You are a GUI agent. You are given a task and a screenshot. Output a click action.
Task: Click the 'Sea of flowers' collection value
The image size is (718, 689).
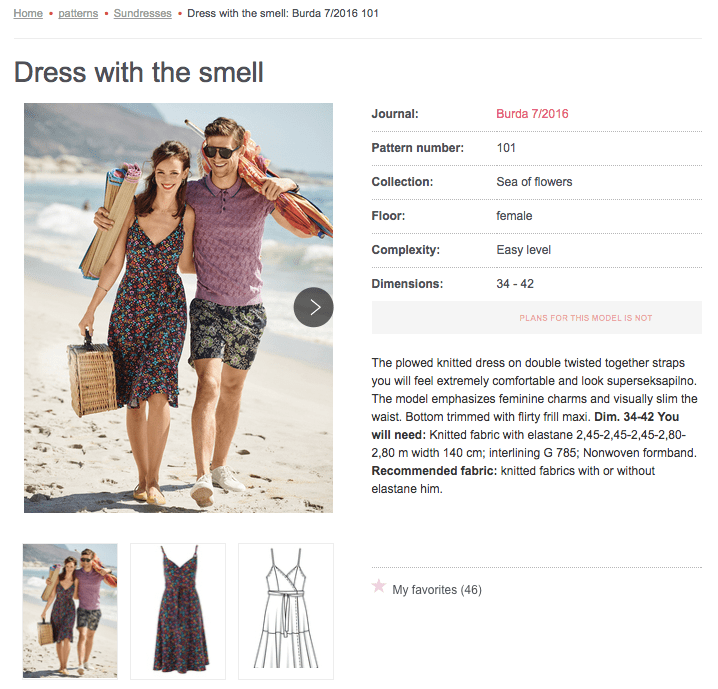[534, 182]
